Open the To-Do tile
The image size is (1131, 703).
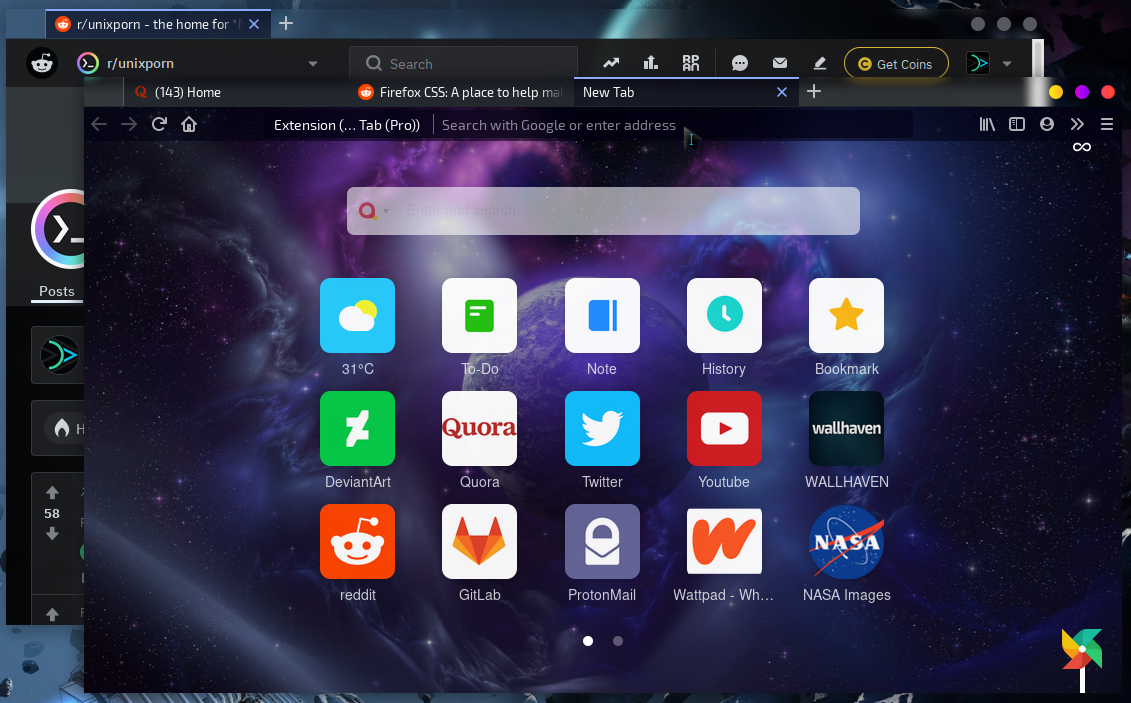point(479,315)
